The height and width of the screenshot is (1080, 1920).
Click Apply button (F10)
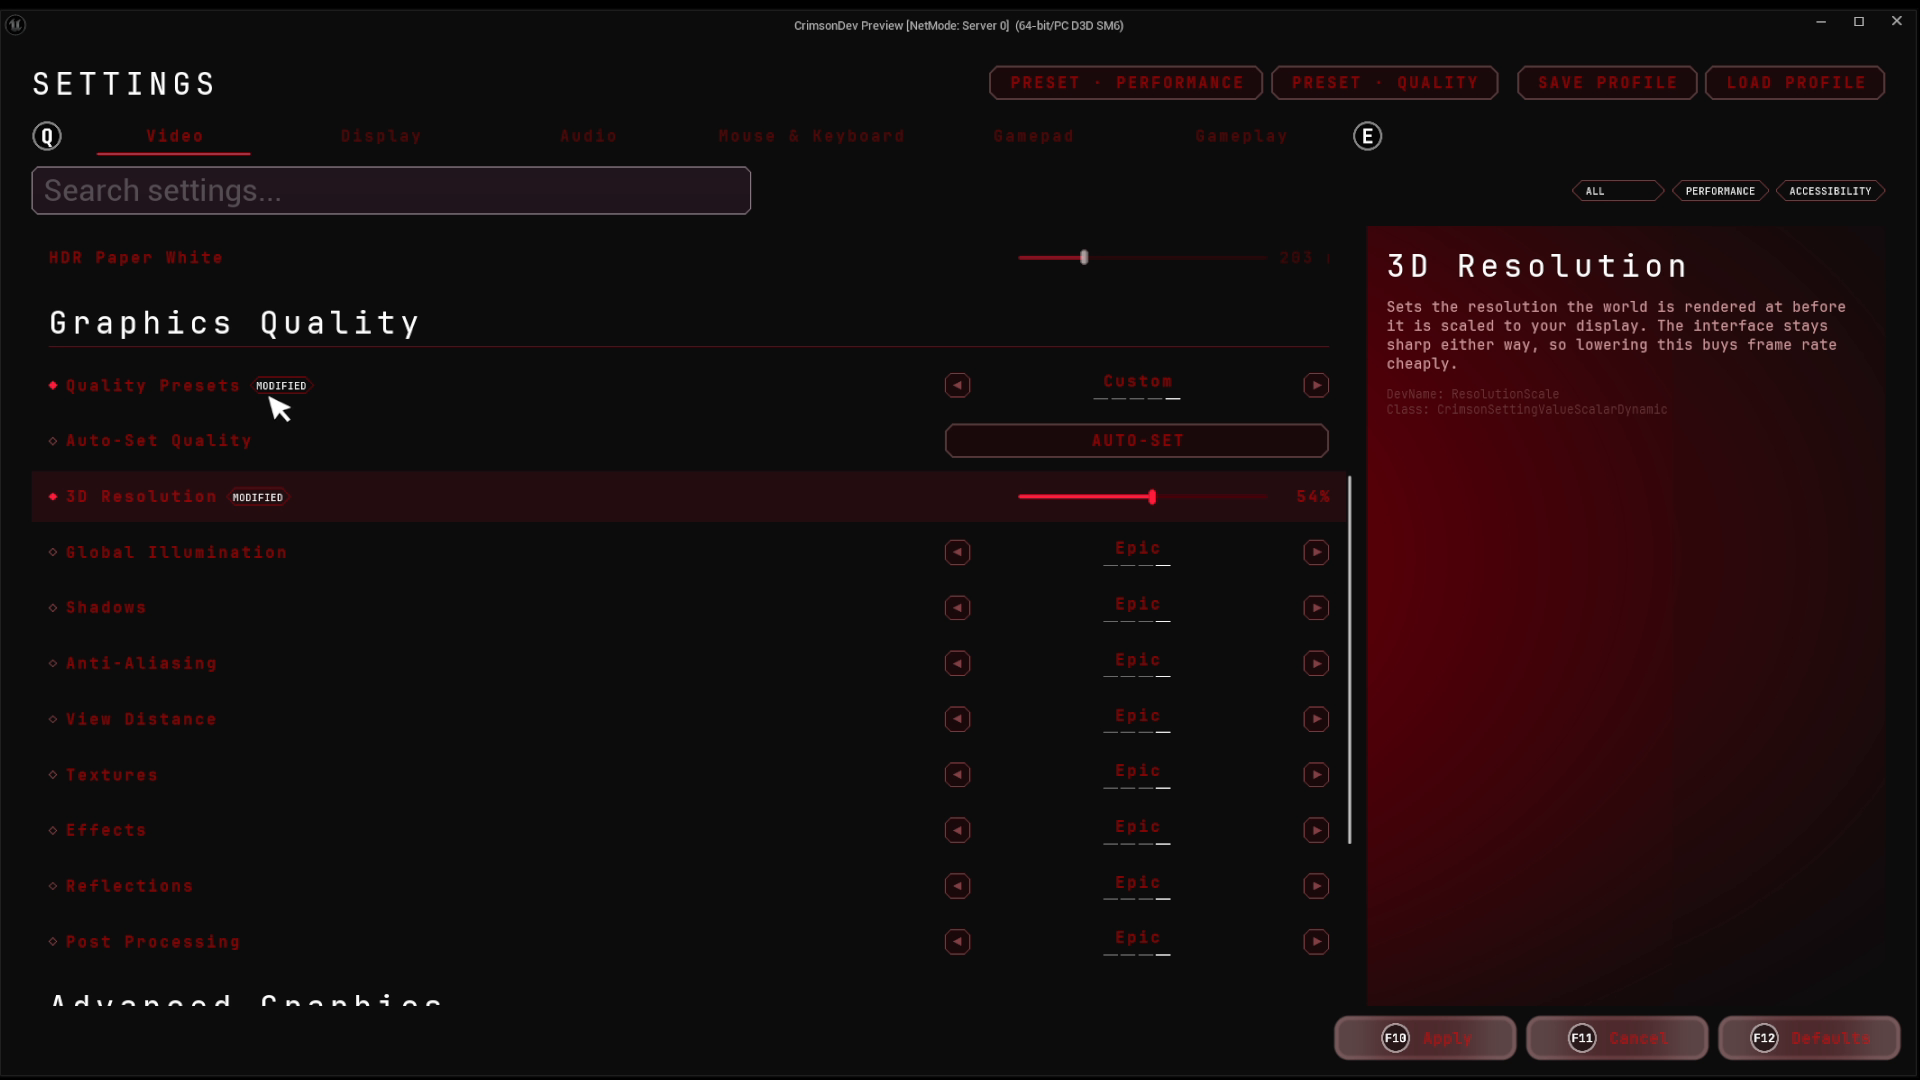point(1425,1038)
